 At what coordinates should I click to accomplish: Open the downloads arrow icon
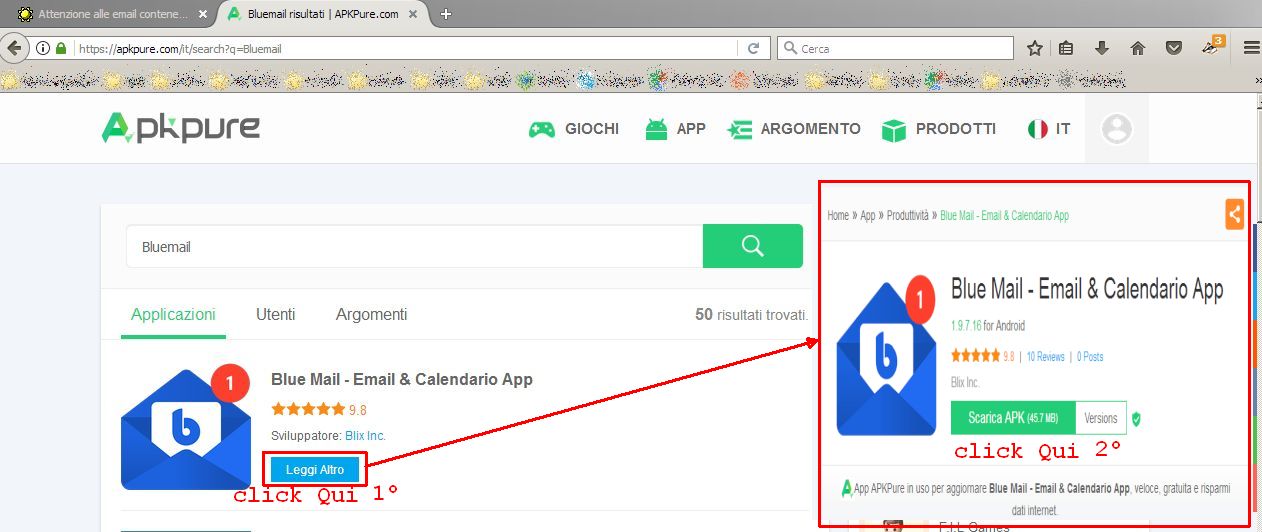[1102, 48]
